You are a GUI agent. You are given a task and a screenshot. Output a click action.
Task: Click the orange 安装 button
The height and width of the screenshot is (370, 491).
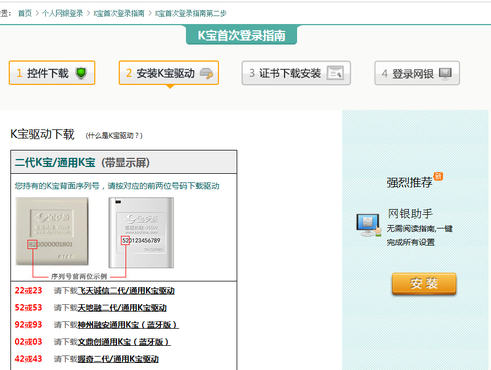click(424, 284)
